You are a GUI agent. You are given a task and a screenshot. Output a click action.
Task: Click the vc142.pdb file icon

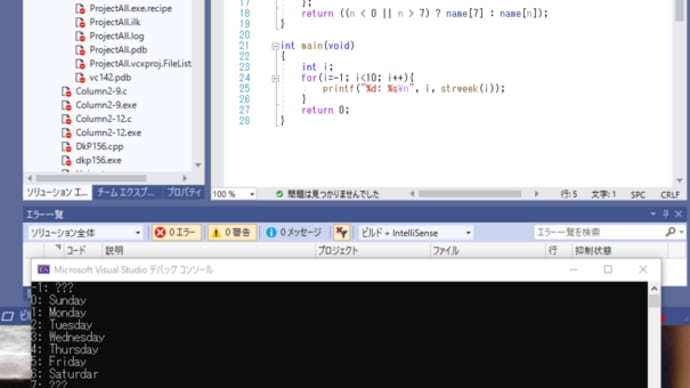point(80,77)
